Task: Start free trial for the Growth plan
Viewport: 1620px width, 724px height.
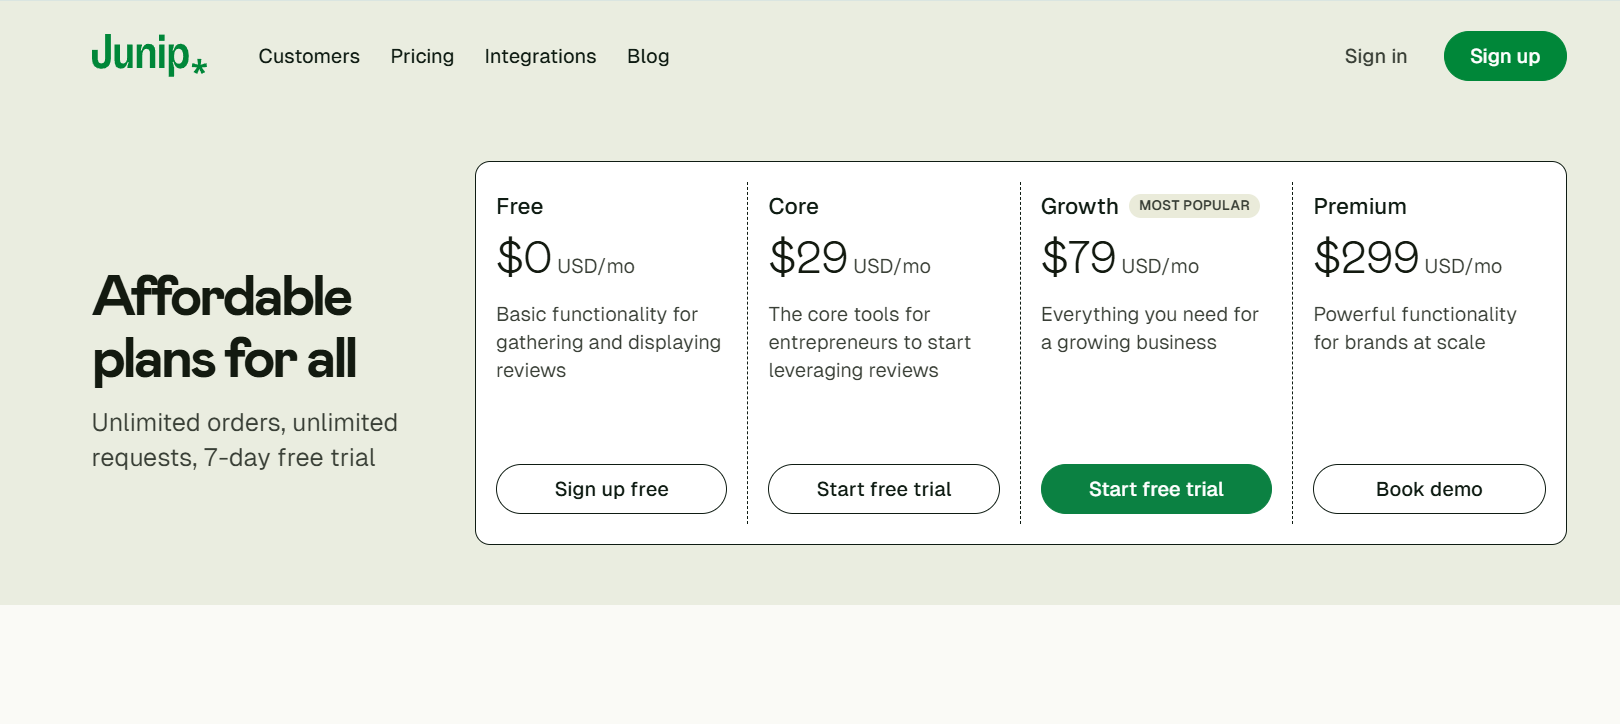Action: [1156, 489]
